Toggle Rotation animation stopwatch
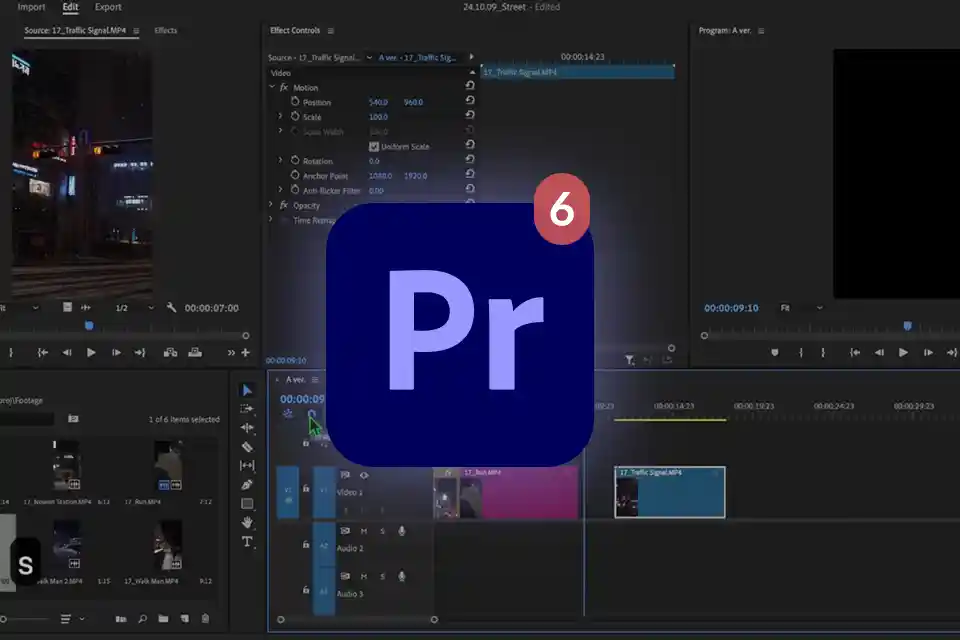The image size is (960, 640). tap(295, 160)
